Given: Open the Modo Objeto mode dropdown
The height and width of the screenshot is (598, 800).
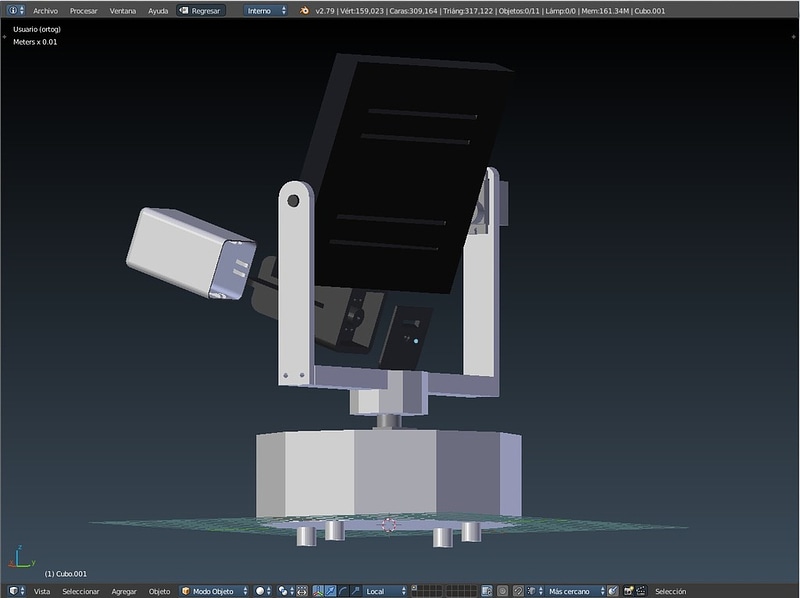Looking at the screenshot, I should (x=214, y=591).
